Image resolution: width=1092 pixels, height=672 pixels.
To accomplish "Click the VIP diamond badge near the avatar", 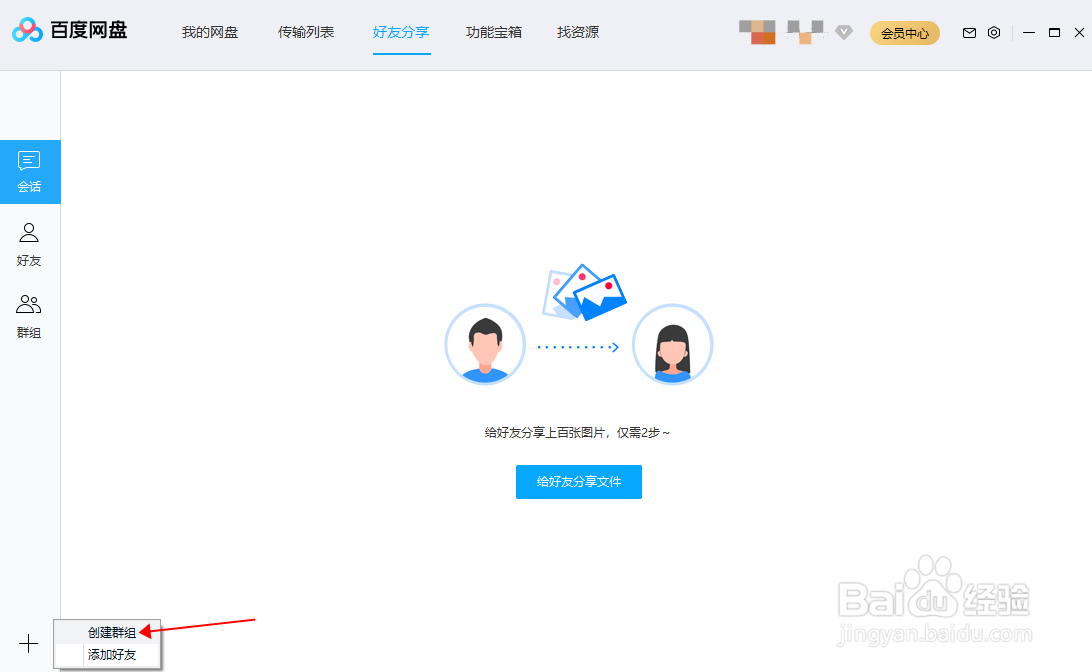I will (x=843, y=32).
